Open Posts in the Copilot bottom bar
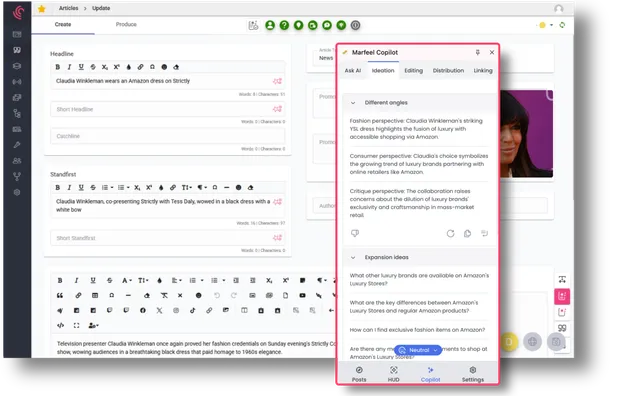The height and width of the screenshot is (396, 621). tap(359, 374)
